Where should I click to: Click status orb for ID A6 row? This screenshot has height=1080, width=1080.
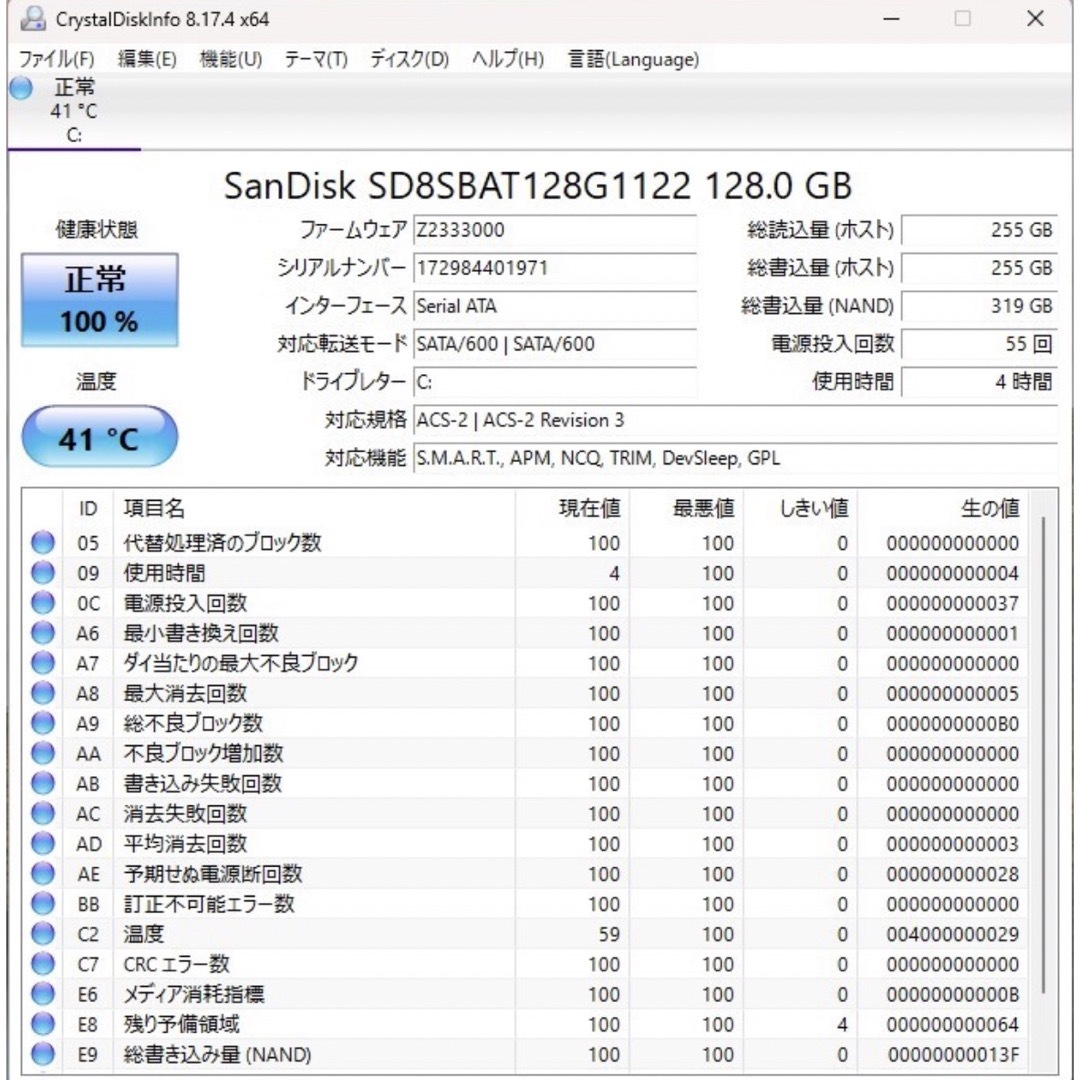(x=43, y=633)
